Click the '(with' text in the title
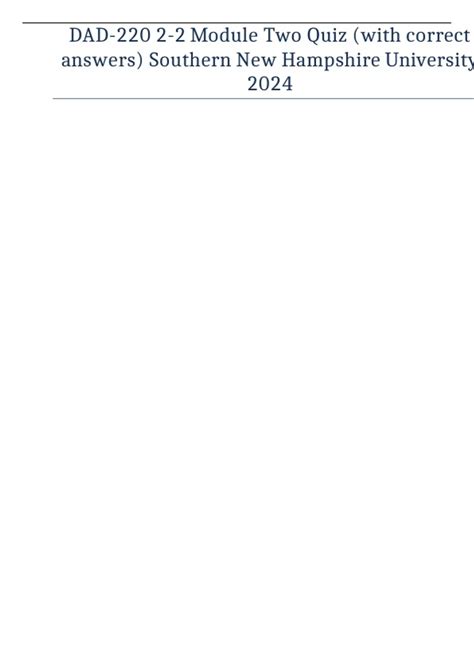This screenshot has width=474, height=671. (x=377, y=36)
